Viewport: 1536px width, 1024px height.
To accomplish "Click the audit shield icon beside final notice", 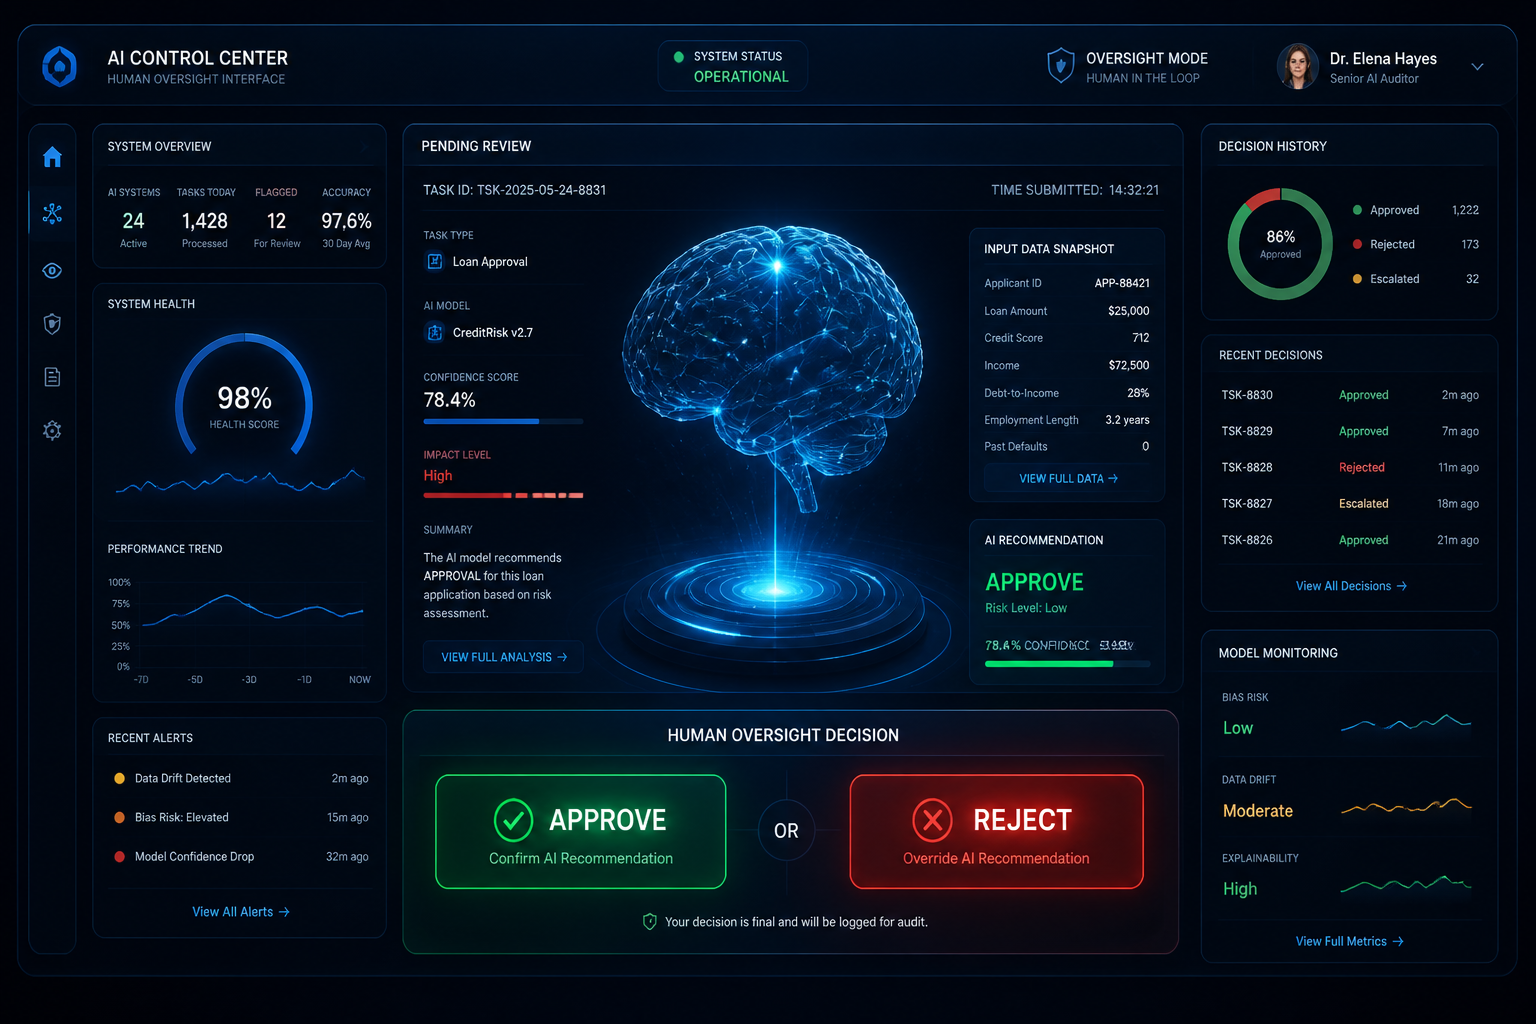I will pos(650,922).
